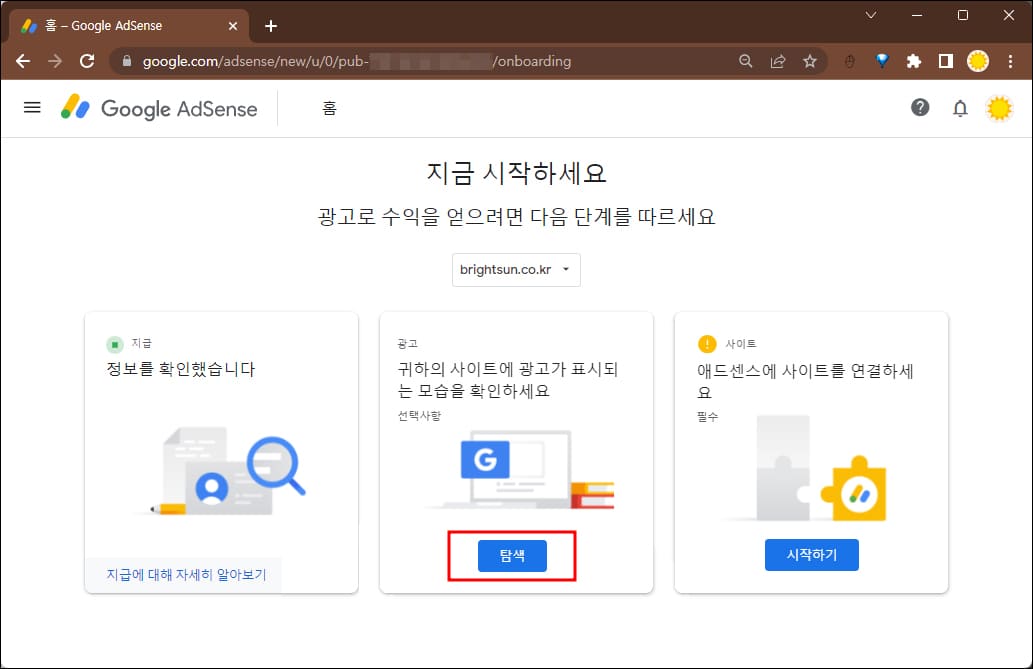
Task: Click the green 지급 status icon
Action: click(115, 344)
